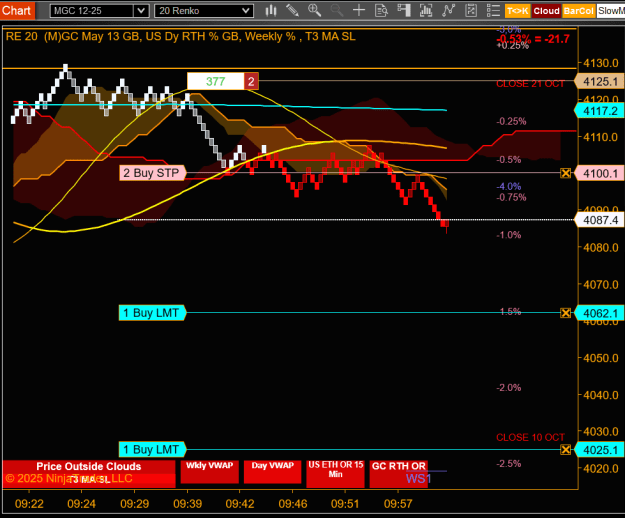
Task: Click the Day VWAP indicator box
Action: click(273, 472)
